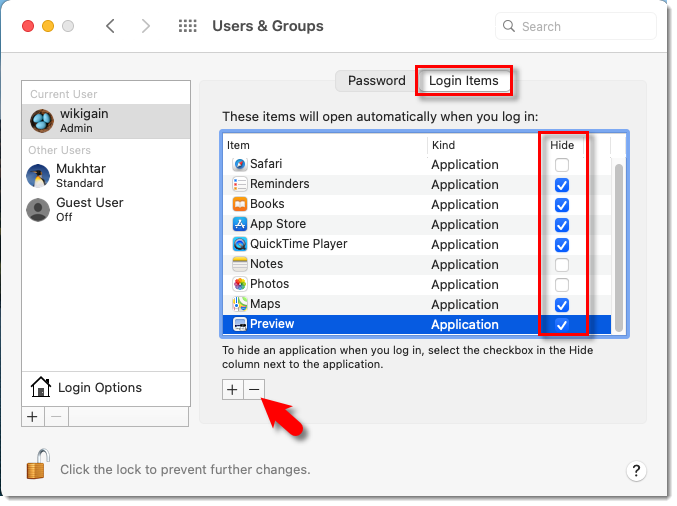Show all preferences grid icon

(x=187, y=26)
